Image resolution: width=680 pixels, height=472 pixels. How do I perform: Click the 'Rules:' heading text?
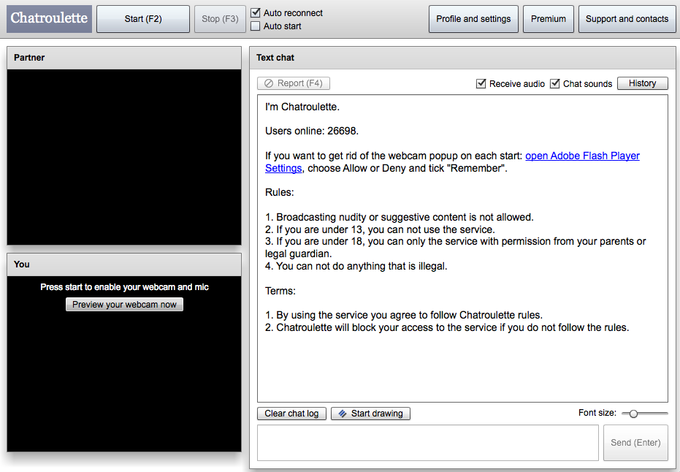(279, 192)
